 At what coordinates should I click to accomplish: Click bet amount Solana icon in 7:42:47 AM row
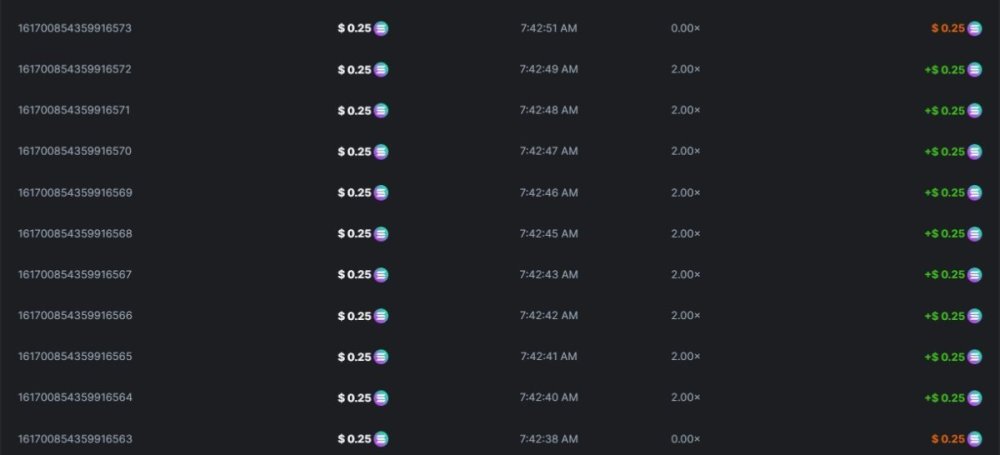coord(381,152)
